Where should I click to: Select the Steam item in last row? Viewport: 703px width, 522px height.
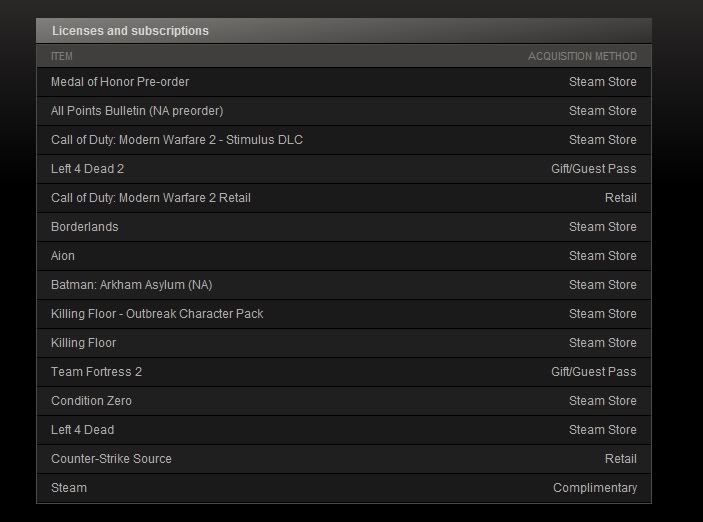69,488
